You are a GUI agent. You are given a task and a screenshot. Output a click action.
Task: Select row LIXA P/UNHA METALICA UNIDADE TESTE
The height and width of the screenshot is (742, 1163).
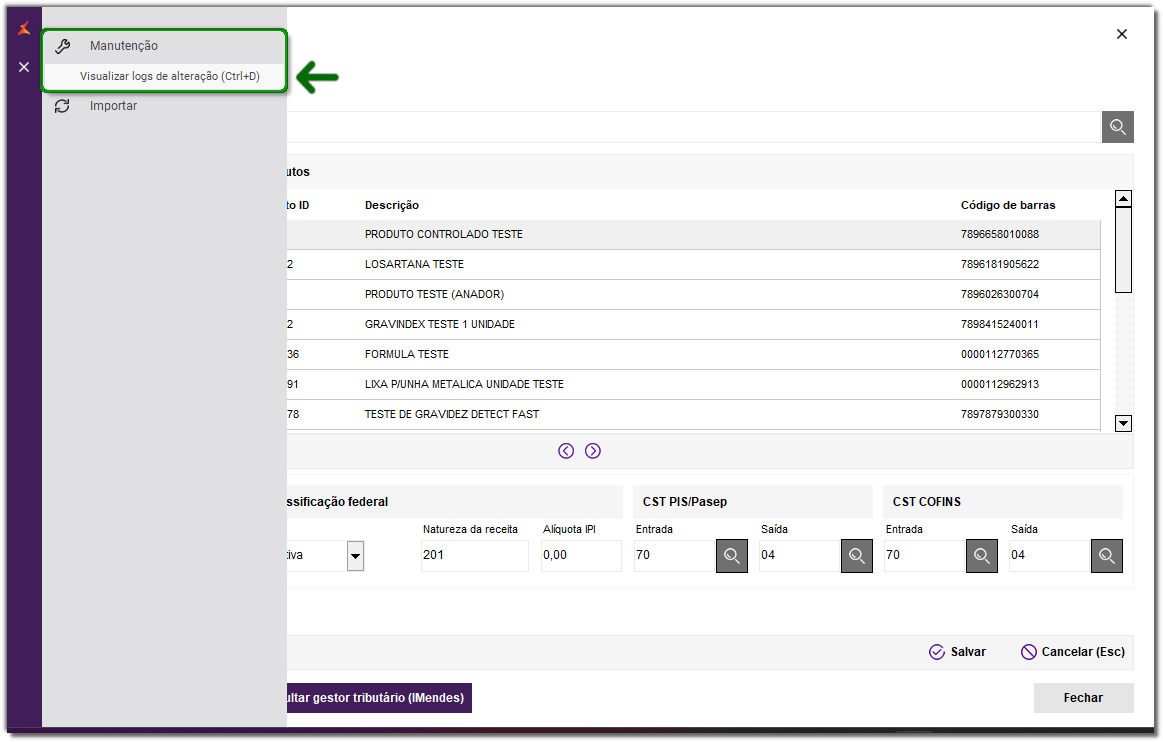pos(693,384)
